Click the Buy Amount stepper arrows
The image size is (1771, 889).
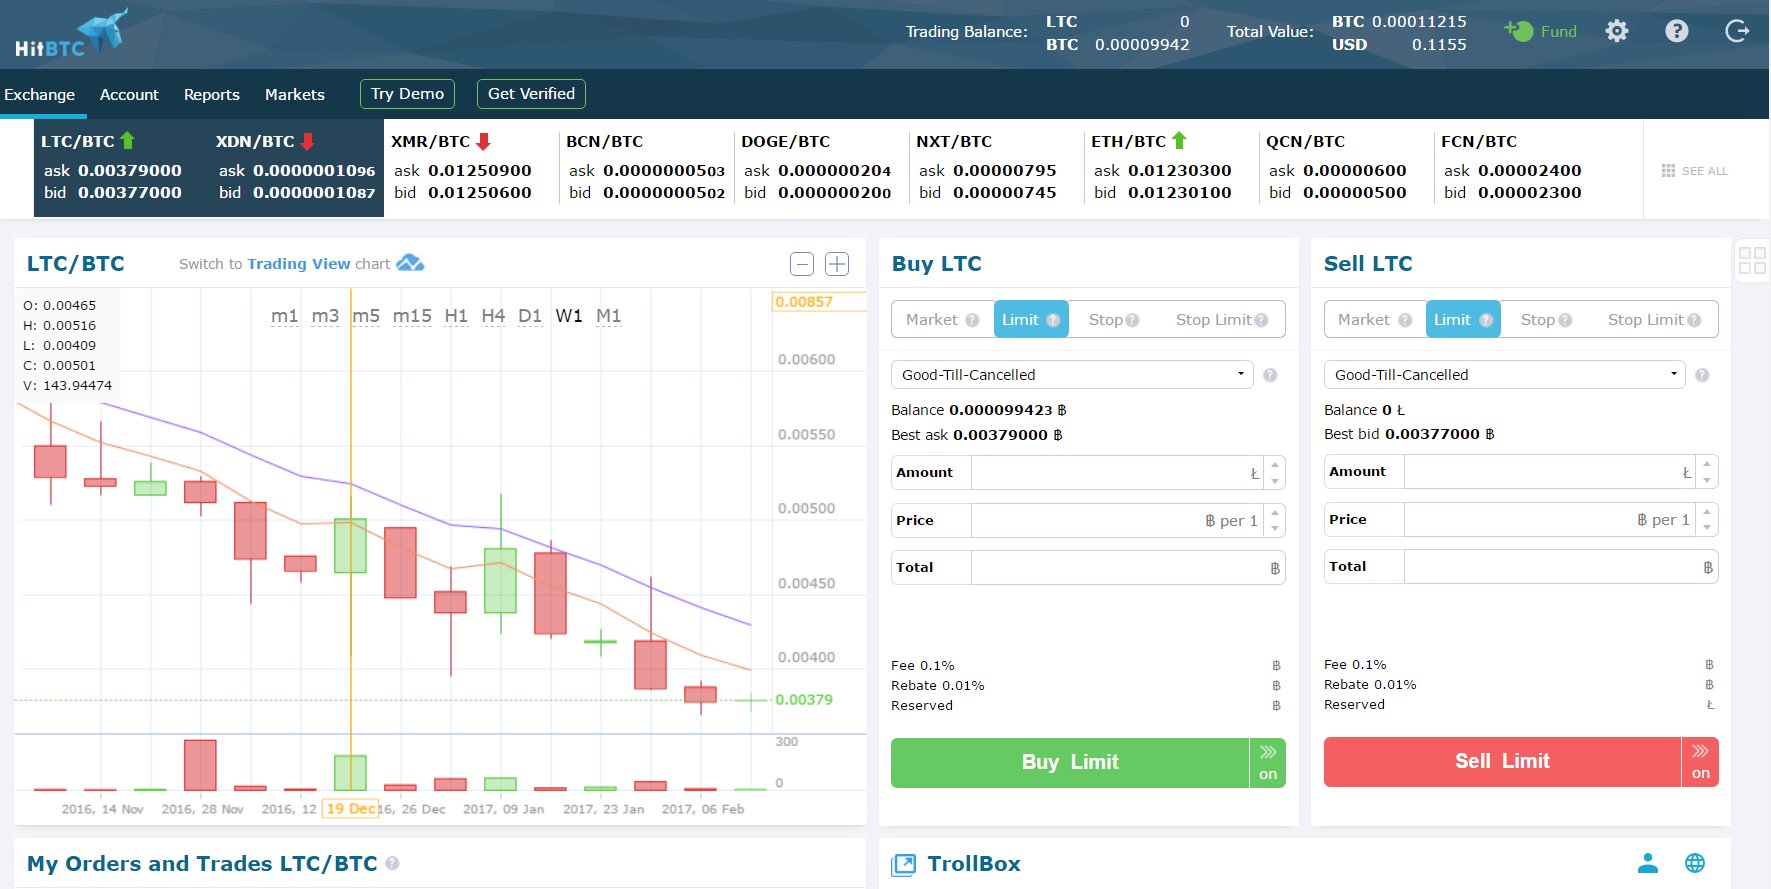[1275, 472]
